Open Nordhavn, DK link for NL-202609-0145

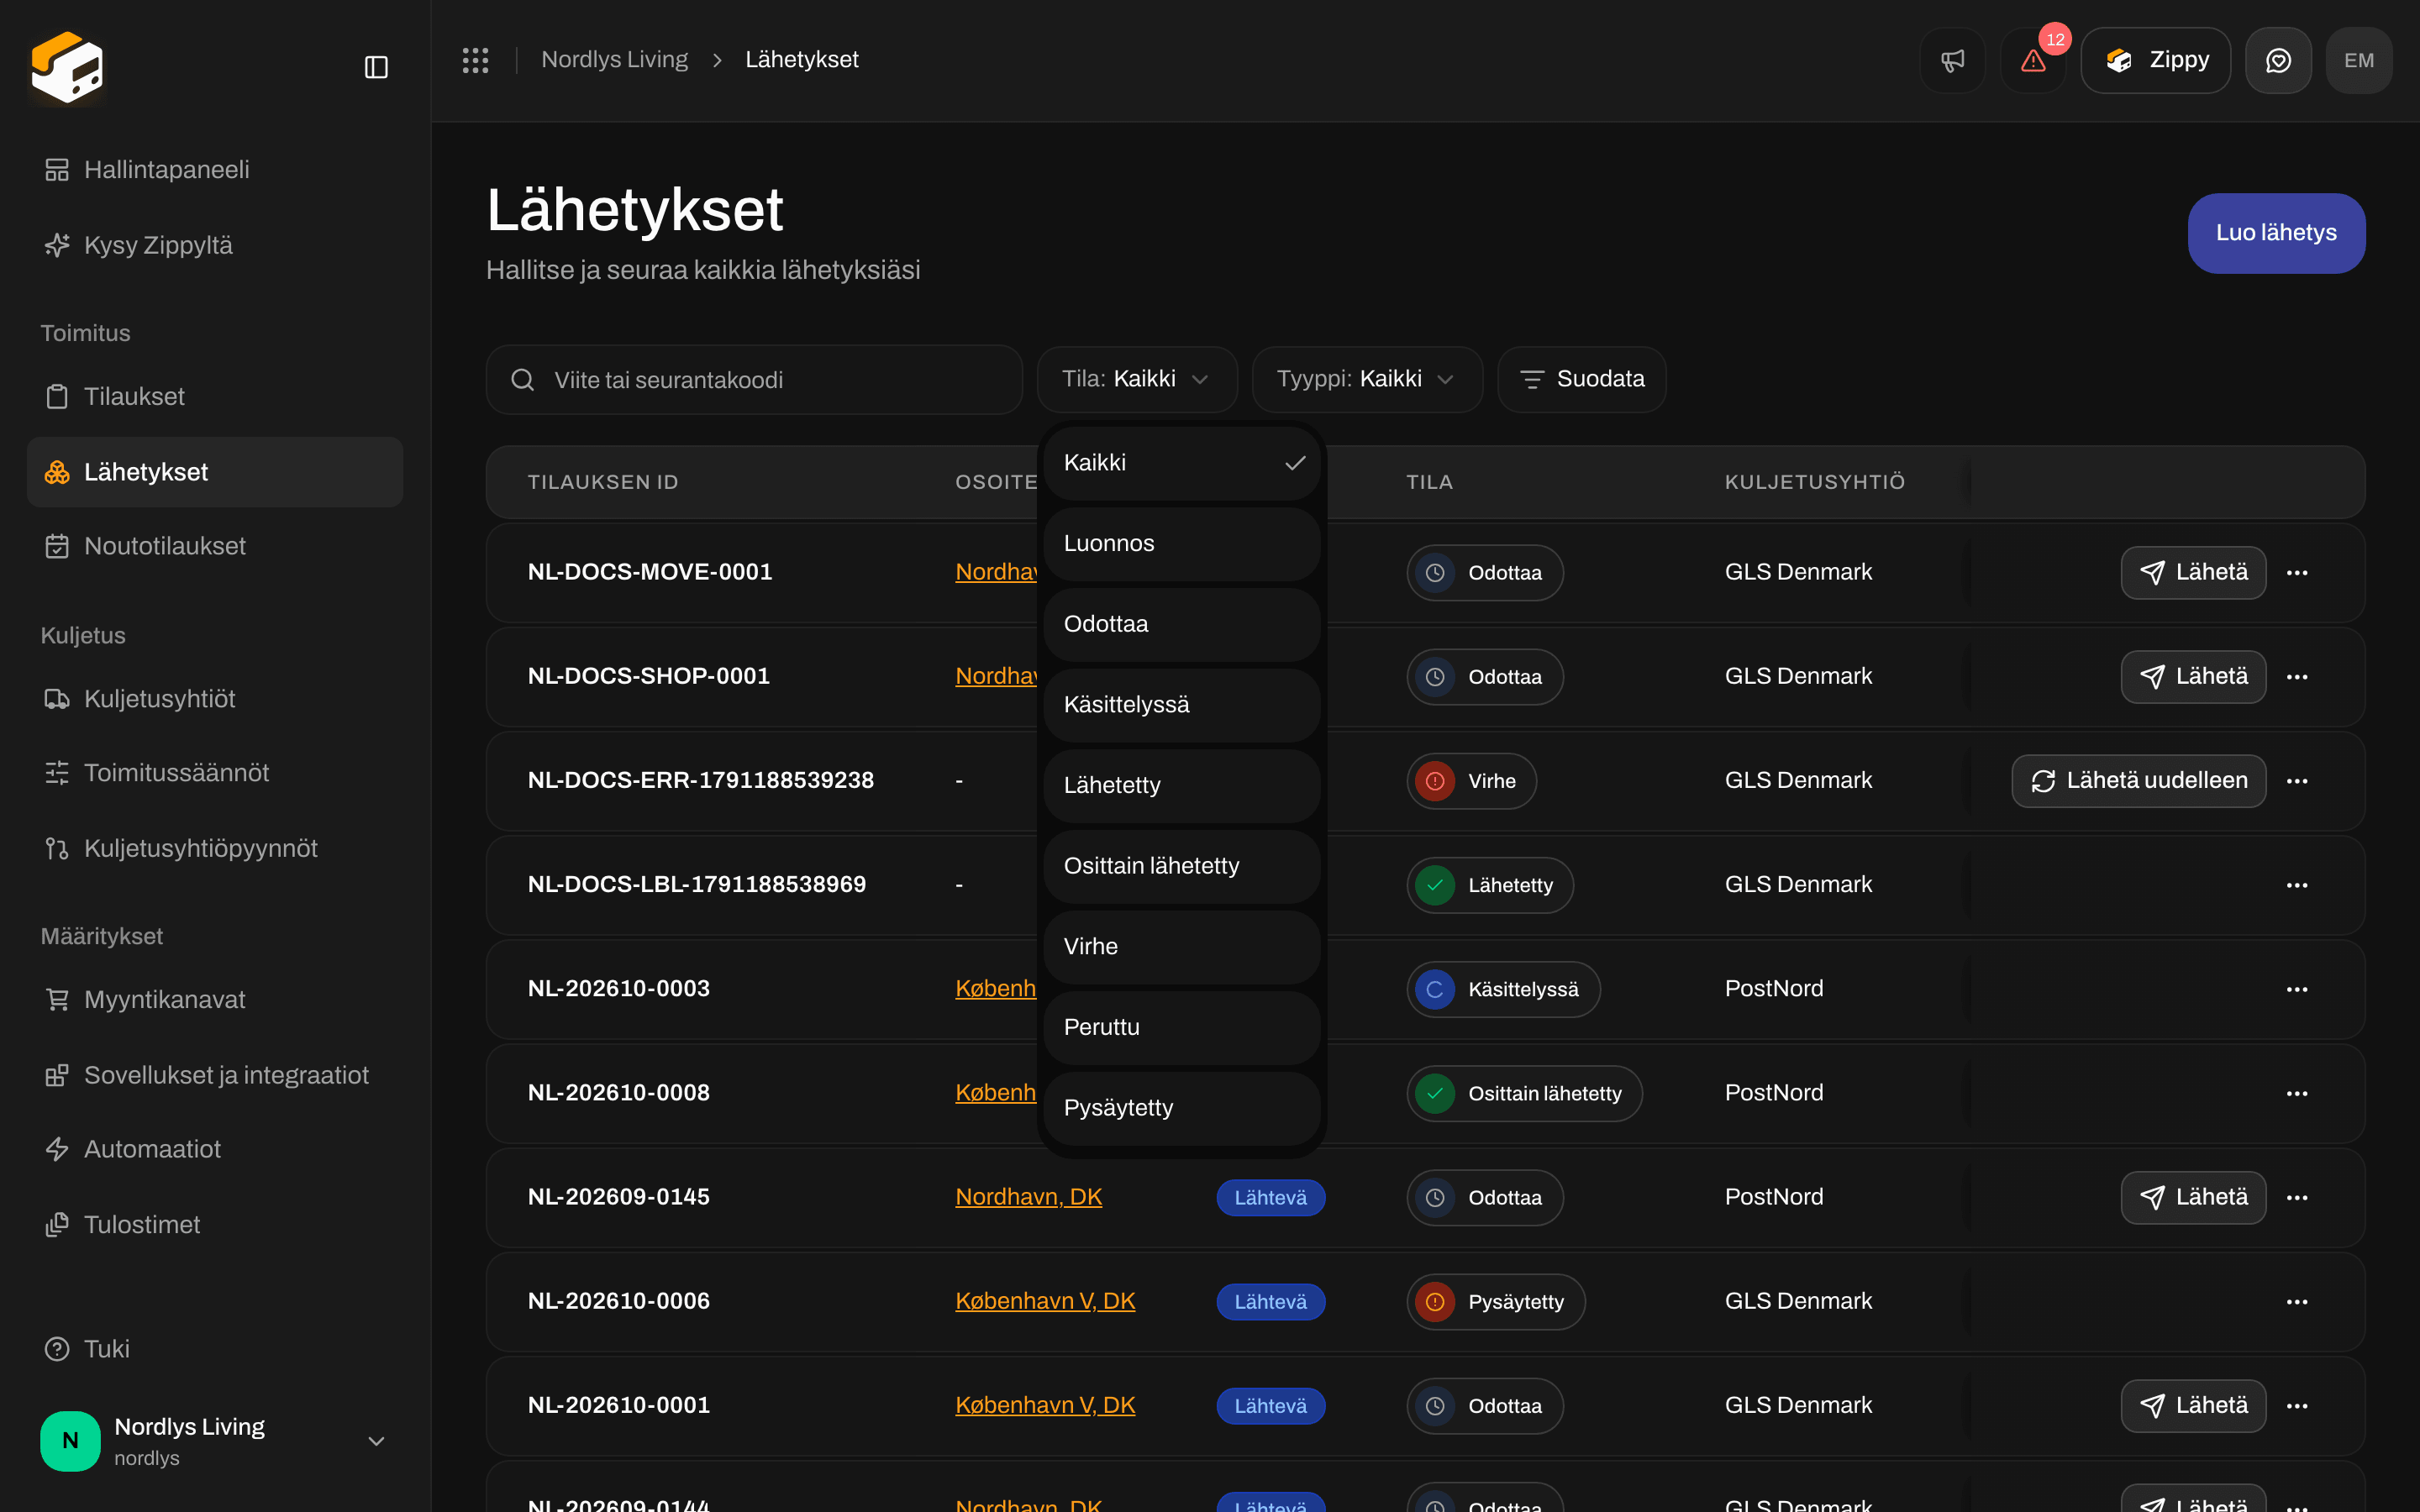pos(1028,1197)
